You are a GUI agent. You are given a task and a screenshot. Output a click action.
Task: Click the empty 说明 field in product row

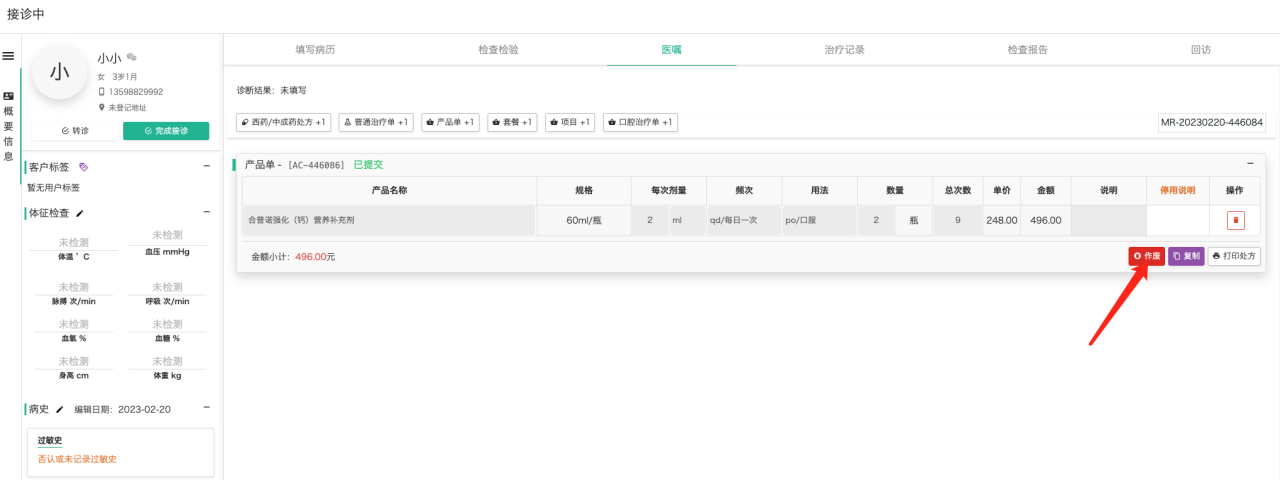(x=1108, y=220)
